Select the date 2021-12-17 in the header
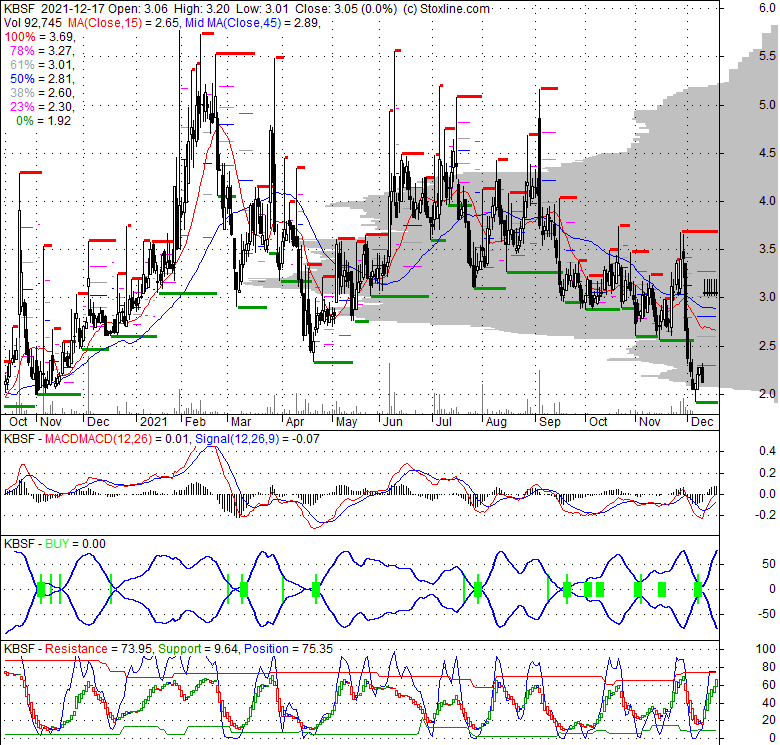This screenshot has height=745, width=780. pyautogui.click(x=72, y=9)
